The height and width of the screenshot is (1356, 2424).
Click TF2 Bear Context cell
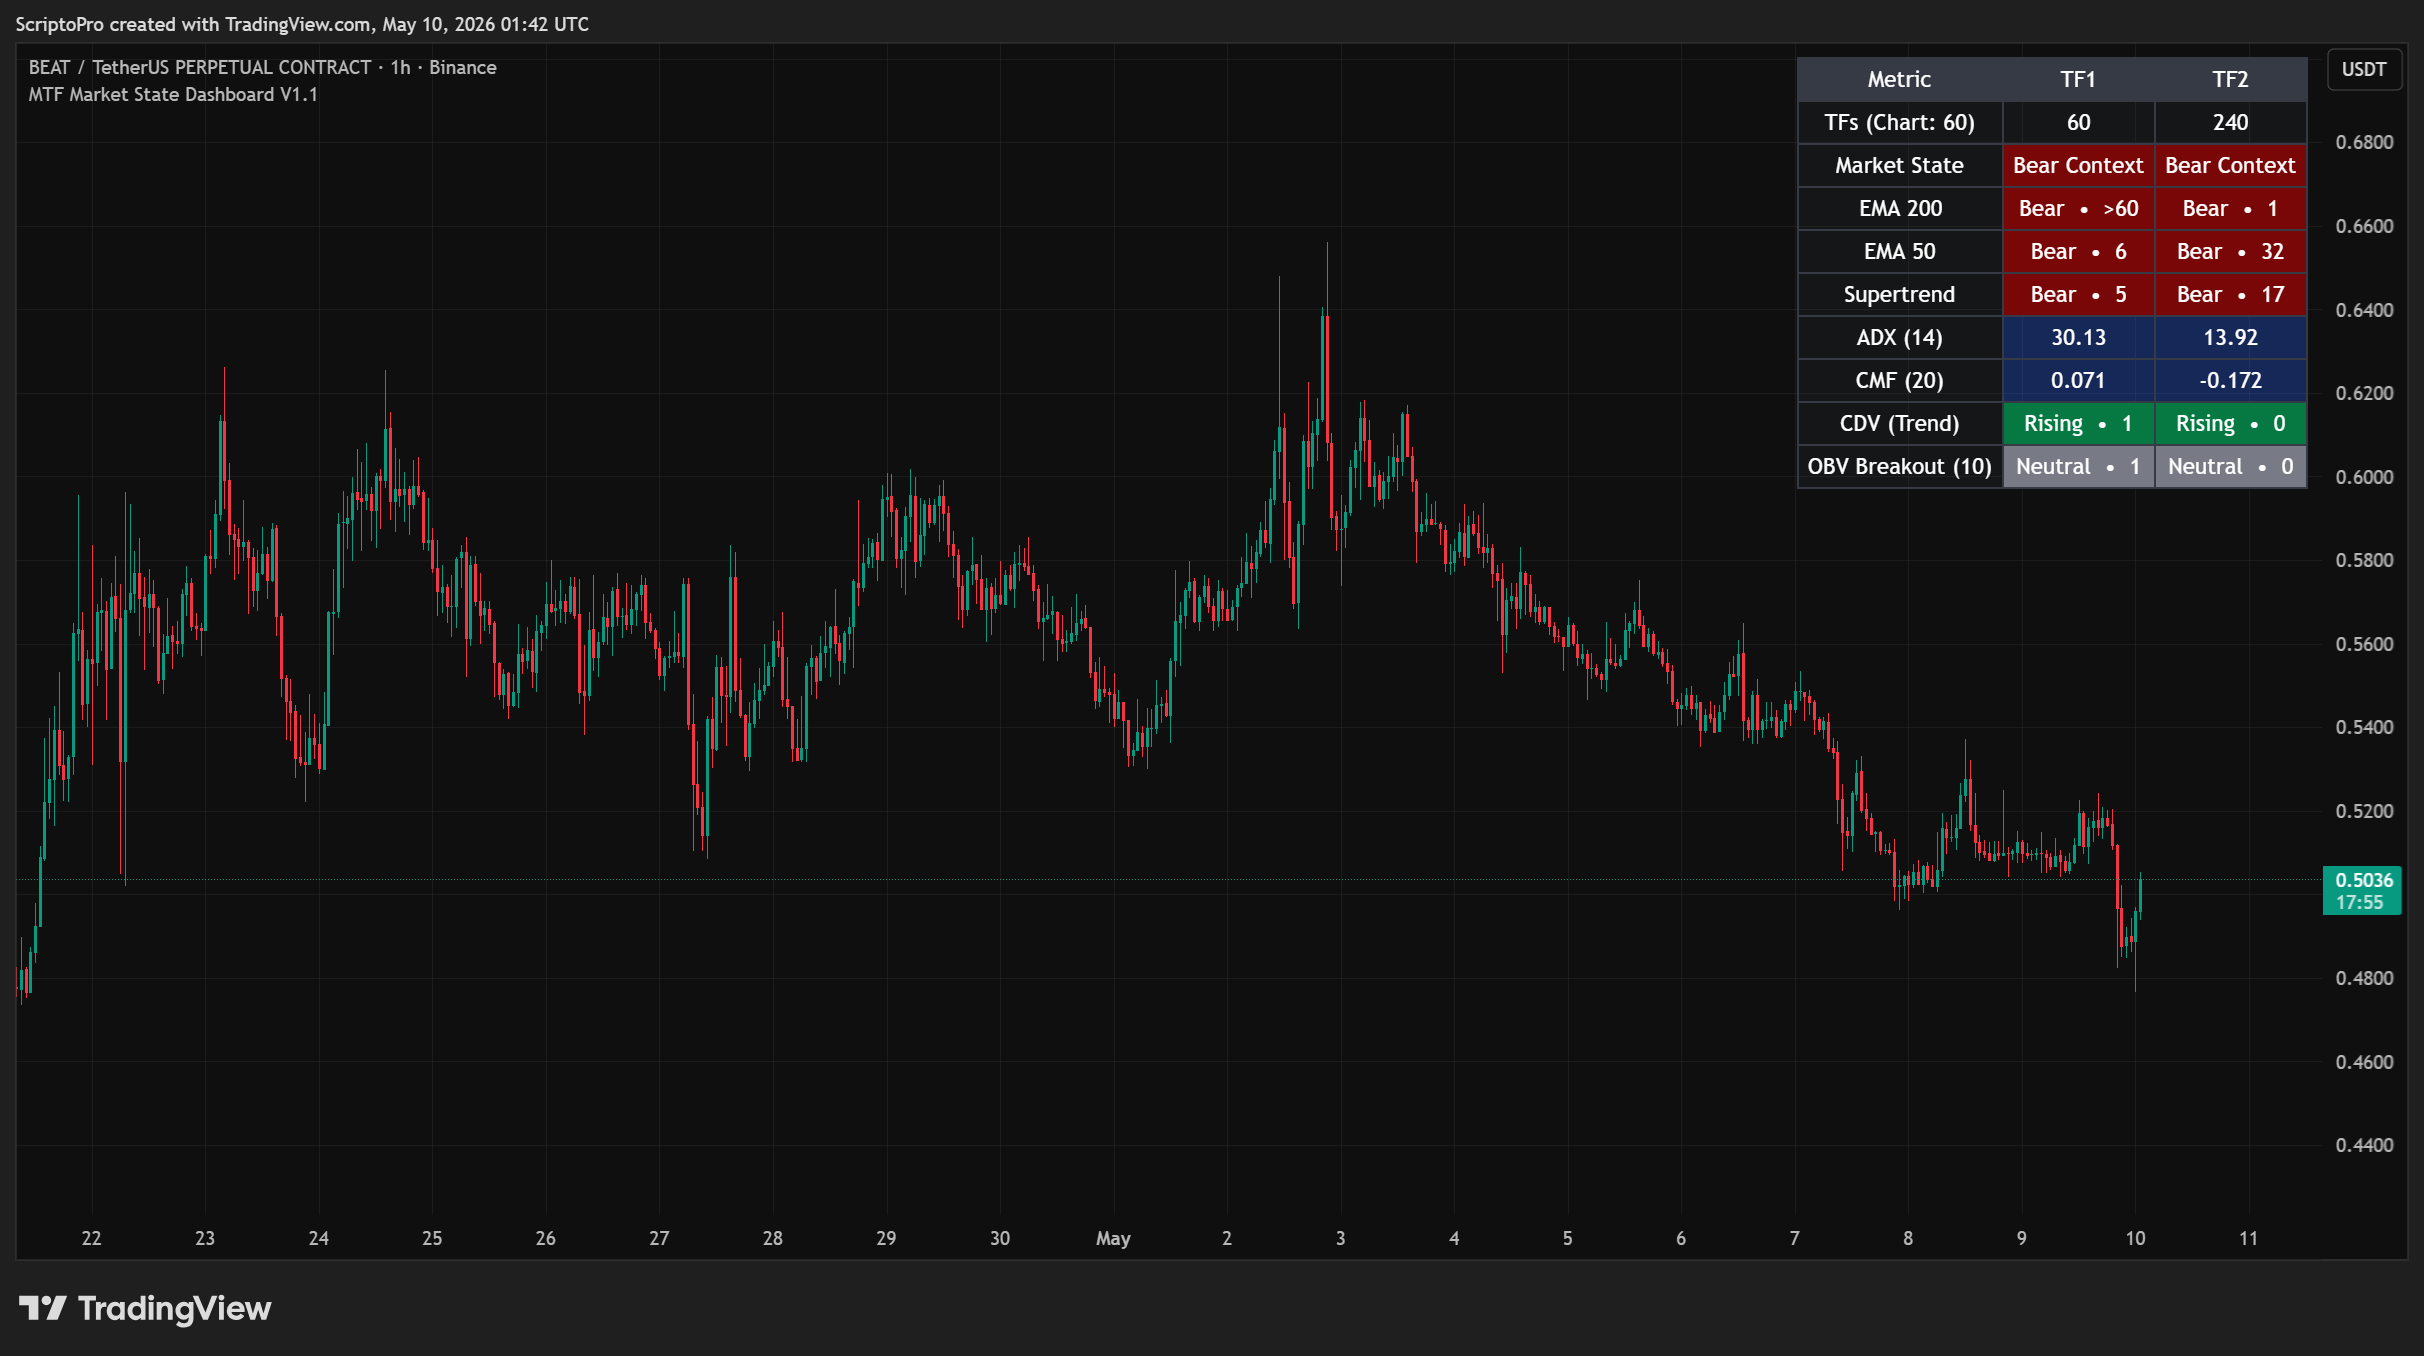tap(2230, 165)
